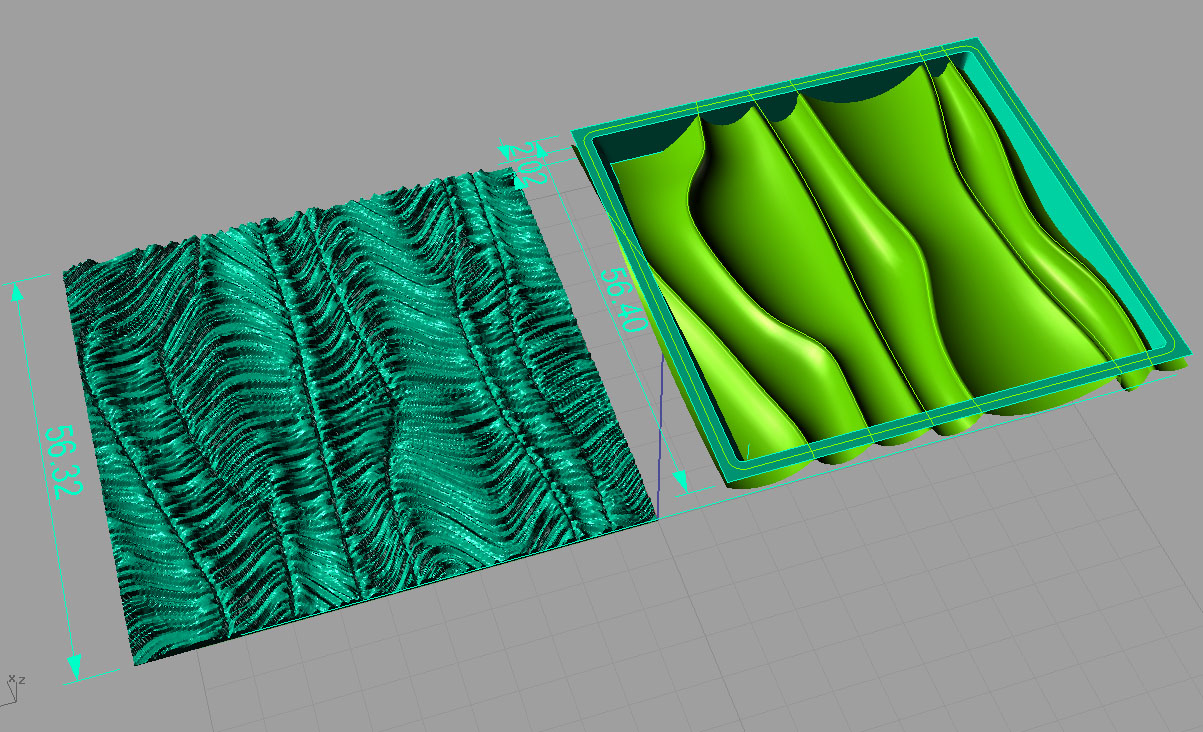Select the small 2.02 dimension label
The height and width of the screenshot is (732, 1203).
(x=529, y=163)
